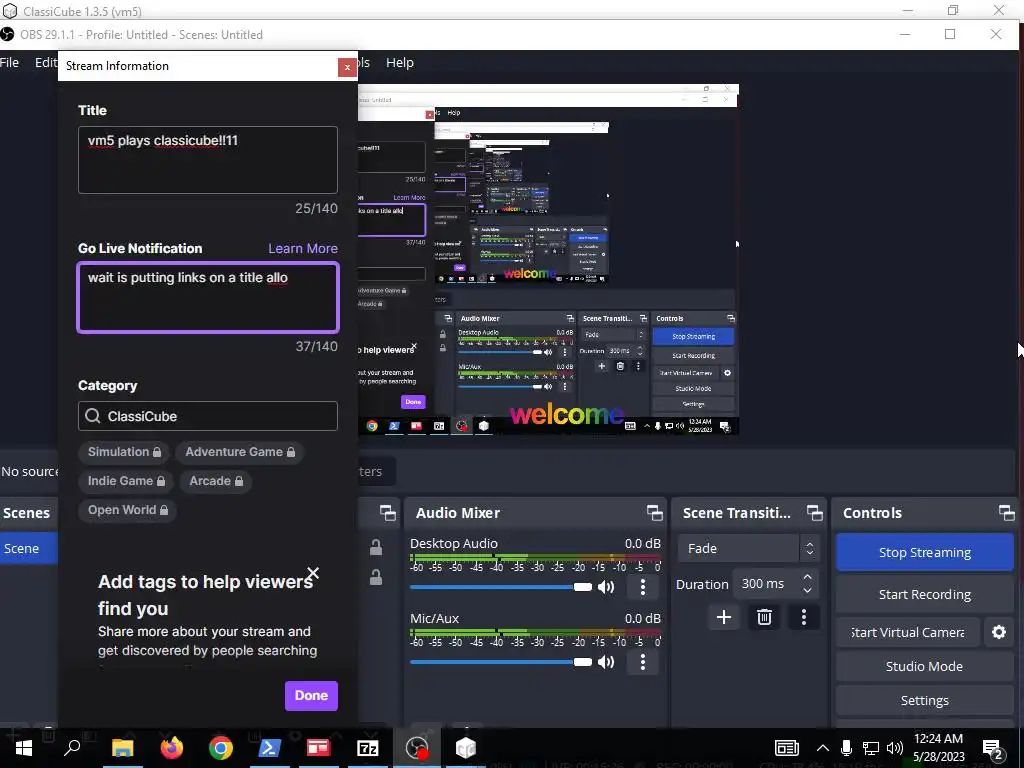Mute Desktop Audio speaker icon
This screenshot has height=768, width=1024.
coord(606,586)
